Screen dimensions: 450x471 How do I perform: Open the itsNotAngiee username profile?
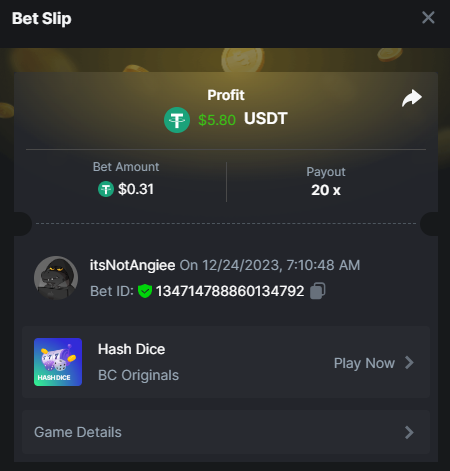[132, 266]
